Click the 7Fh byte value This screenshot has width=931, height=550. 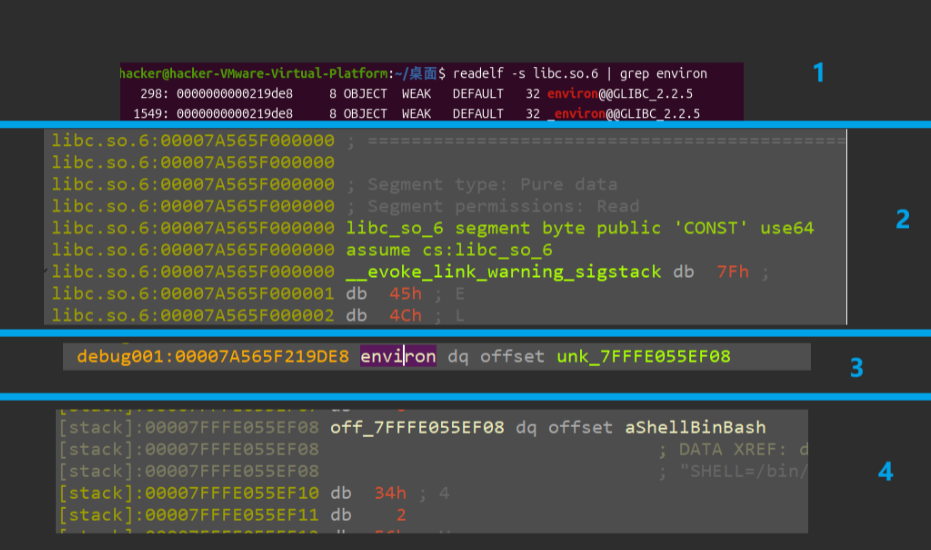tap(733, 272)
